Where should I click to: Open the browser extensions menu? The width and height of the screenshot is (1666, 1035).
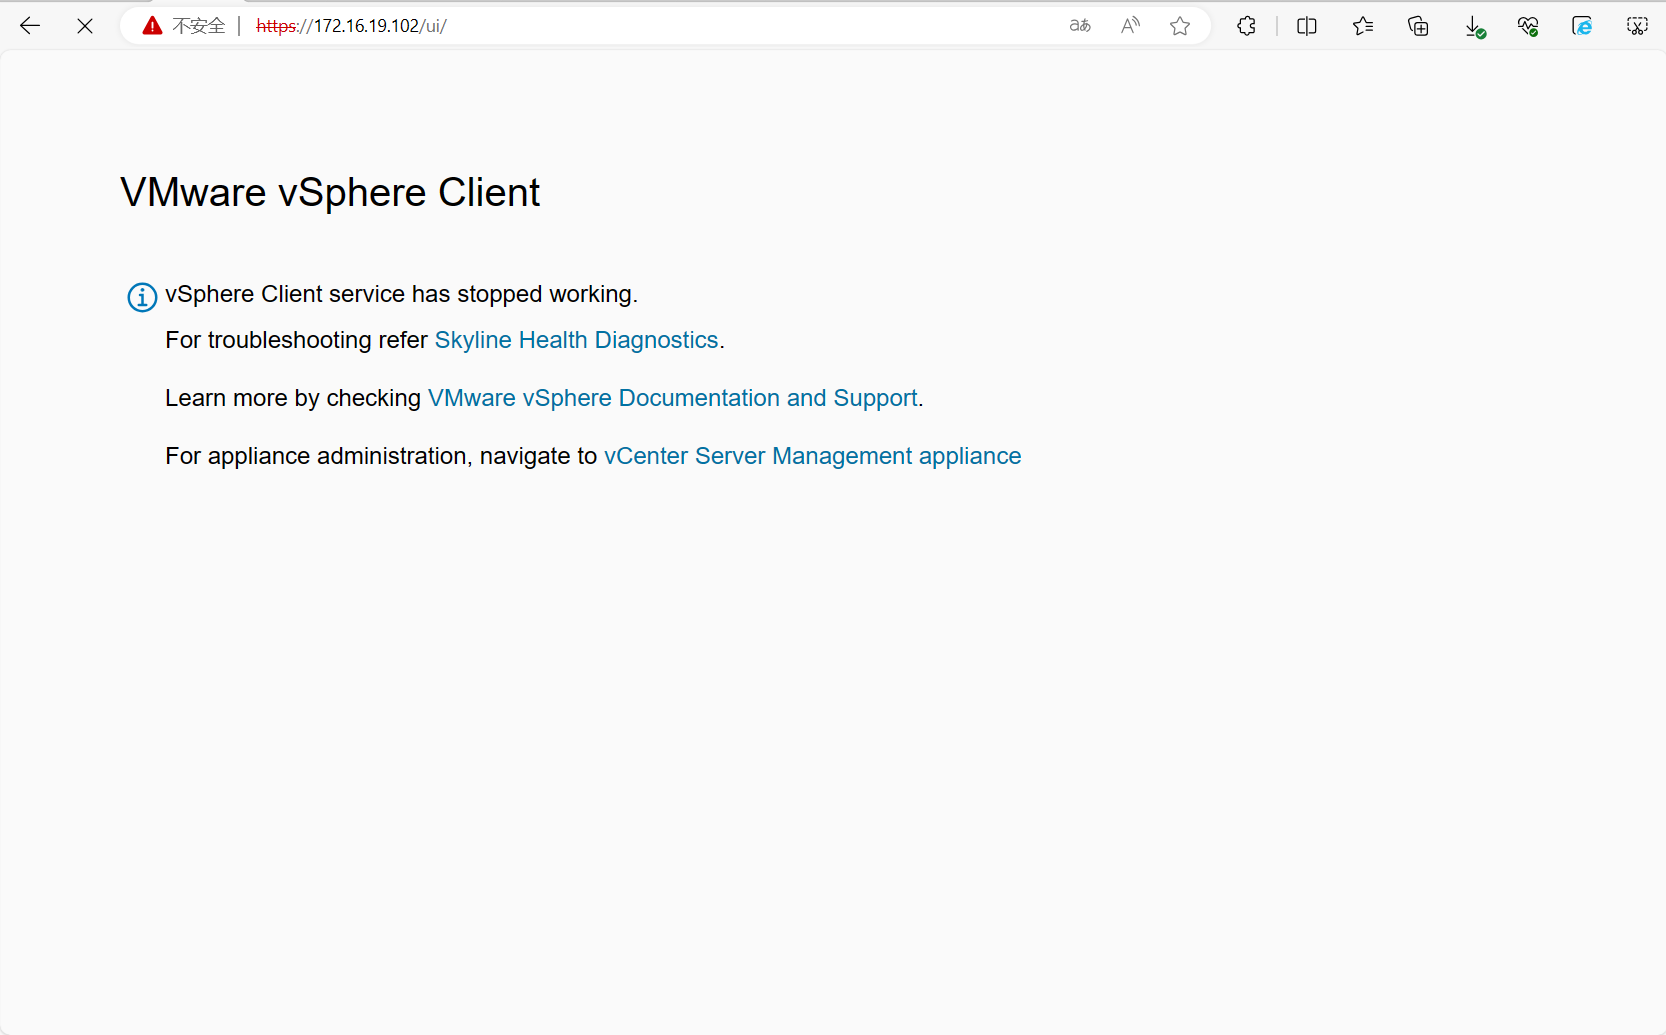click(1246, 26)
